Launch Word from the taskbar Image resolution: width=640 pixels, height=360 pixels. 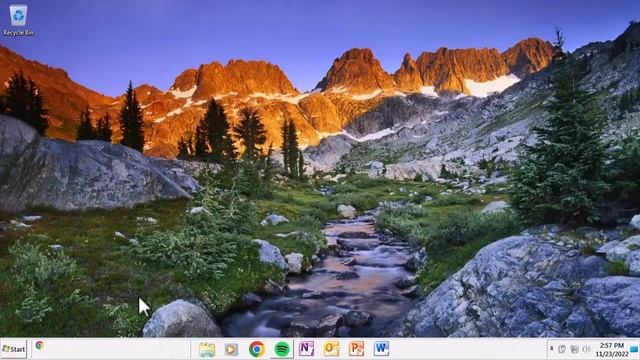tap(381, 349)
